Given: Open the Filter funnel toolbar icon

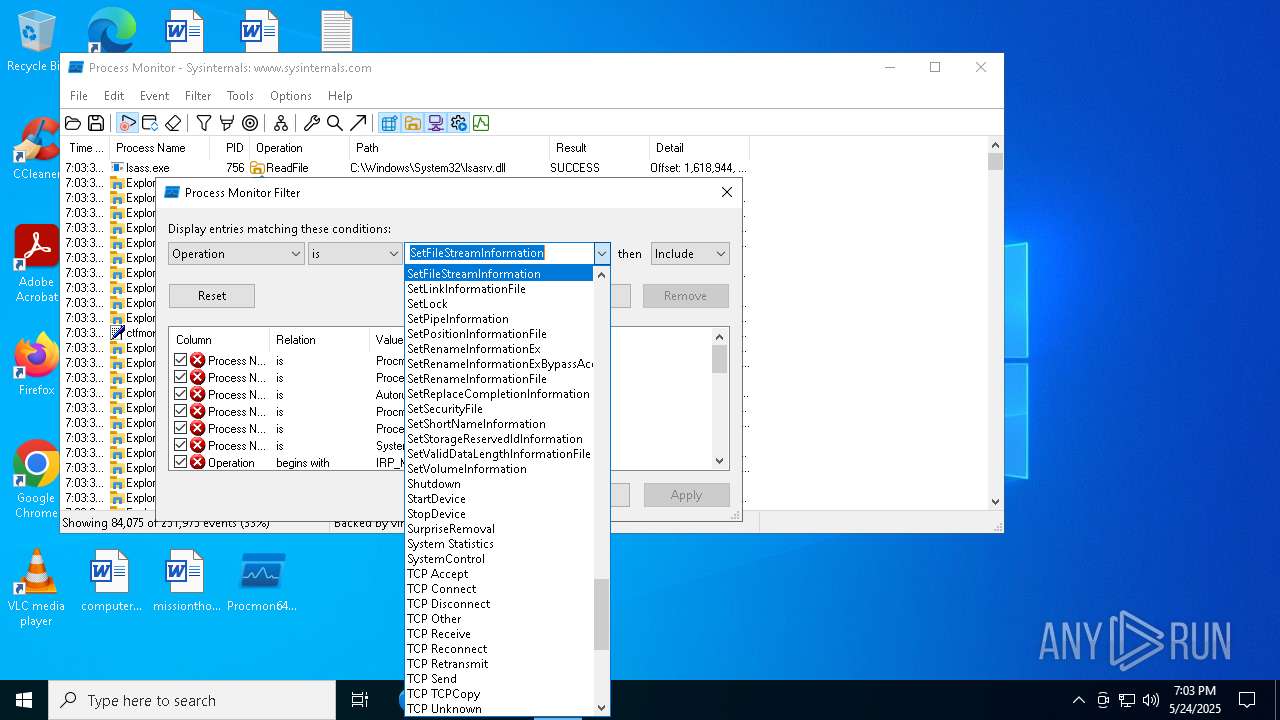Looking at the screenshot, I should point(204,123).
